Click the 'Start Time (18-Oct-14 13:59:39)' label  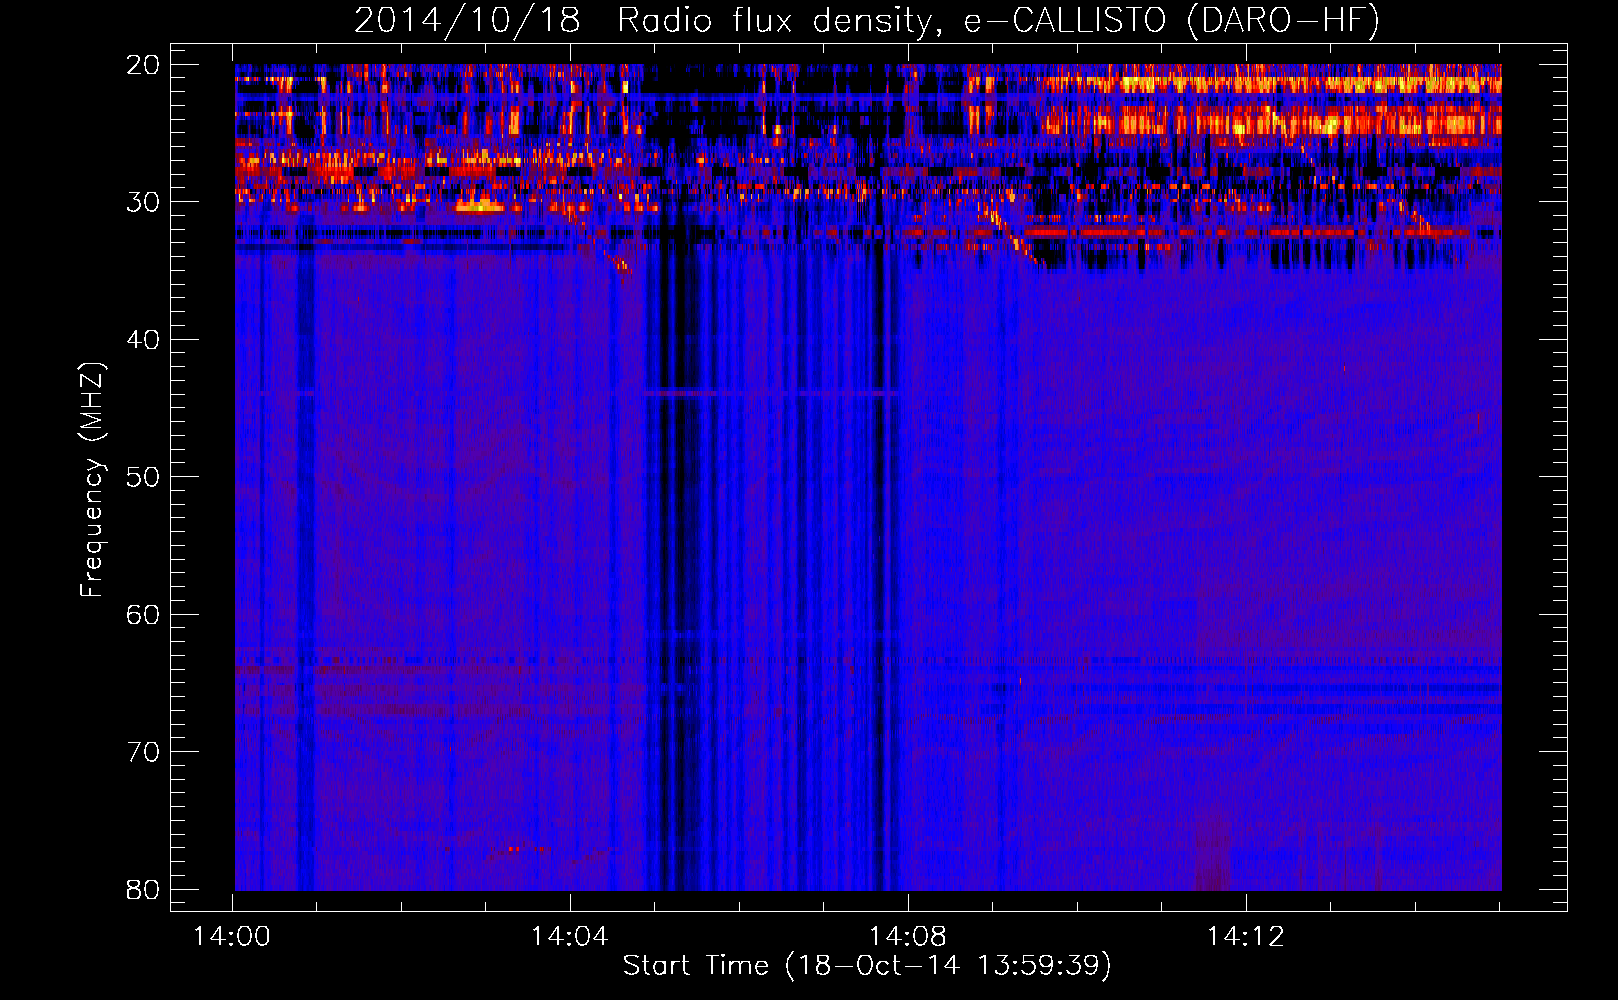click(x=867, y=966)
